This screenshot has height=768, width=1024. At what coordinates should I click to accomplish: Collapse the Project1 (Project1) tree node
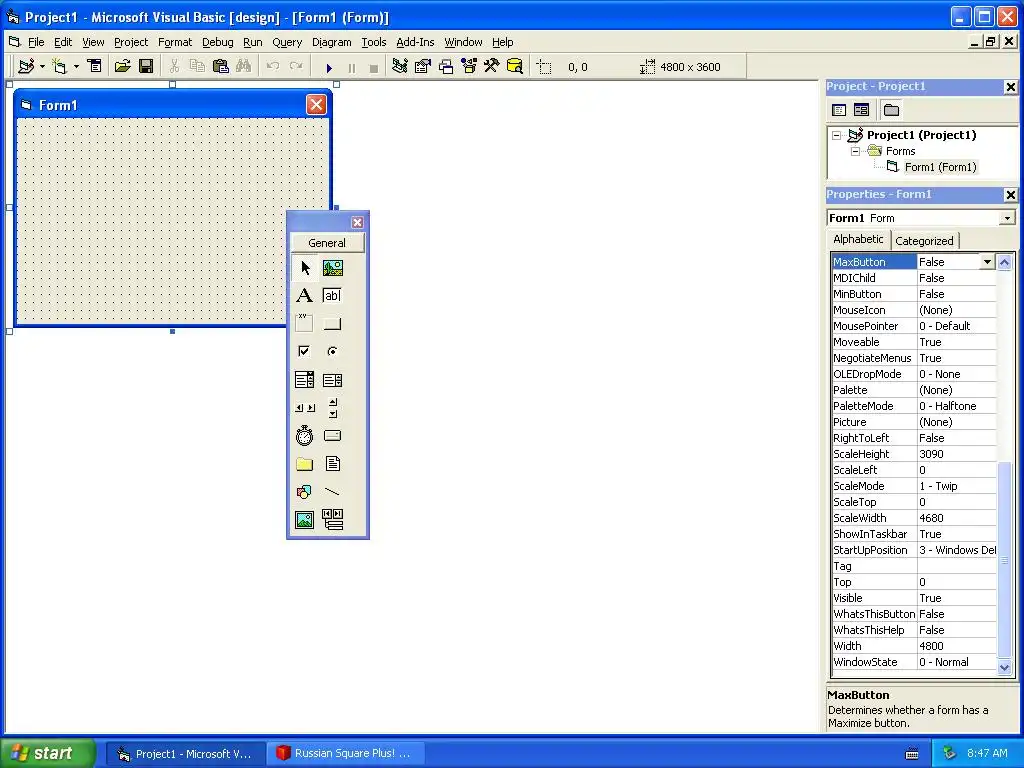pyautogui.click(x=837, y=136)
